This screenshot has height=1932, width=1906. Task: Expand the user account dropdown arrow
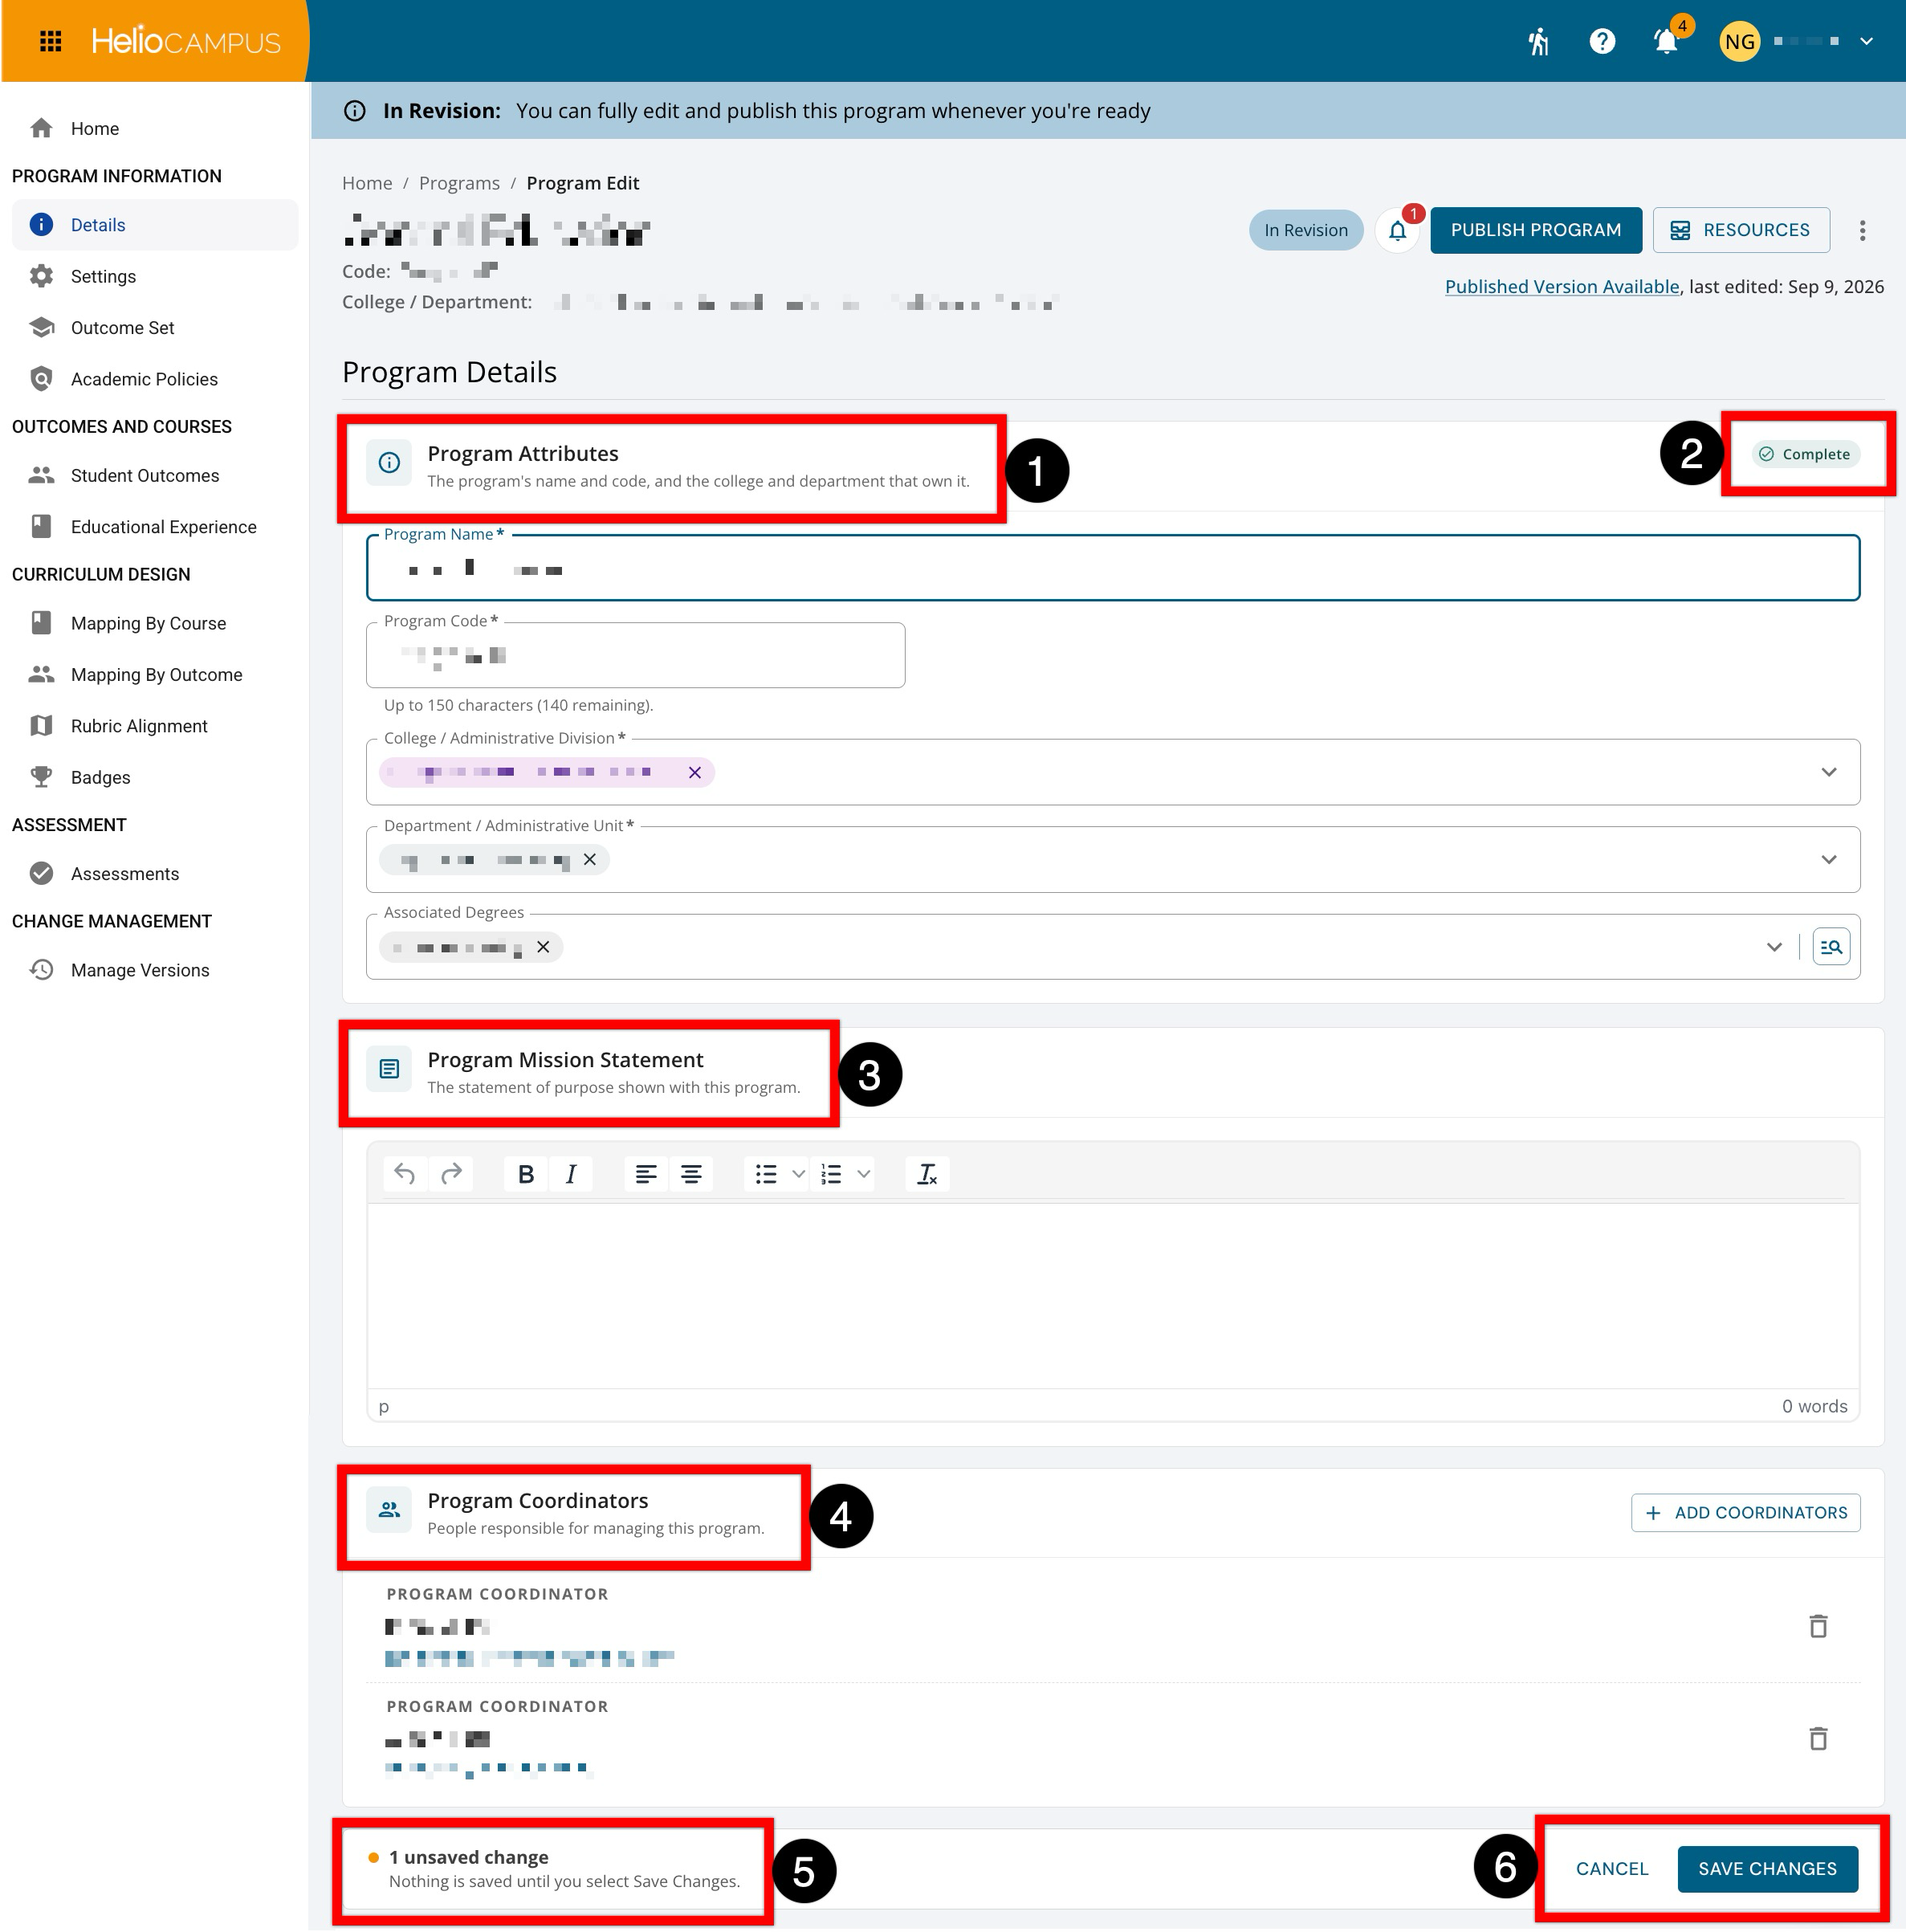[x=1866, y=41]
